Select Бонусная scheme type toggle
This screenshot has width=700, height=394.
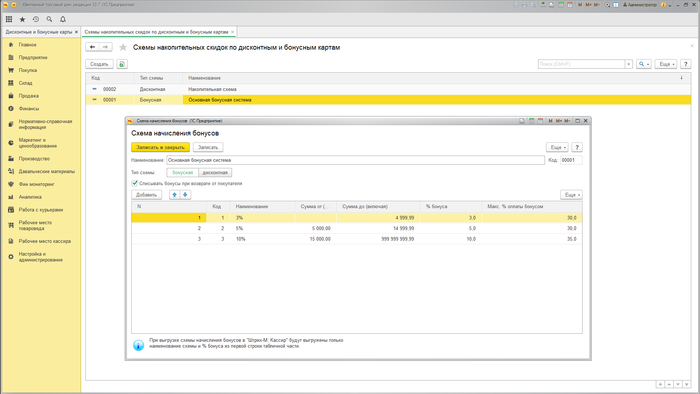click(183, 173)
